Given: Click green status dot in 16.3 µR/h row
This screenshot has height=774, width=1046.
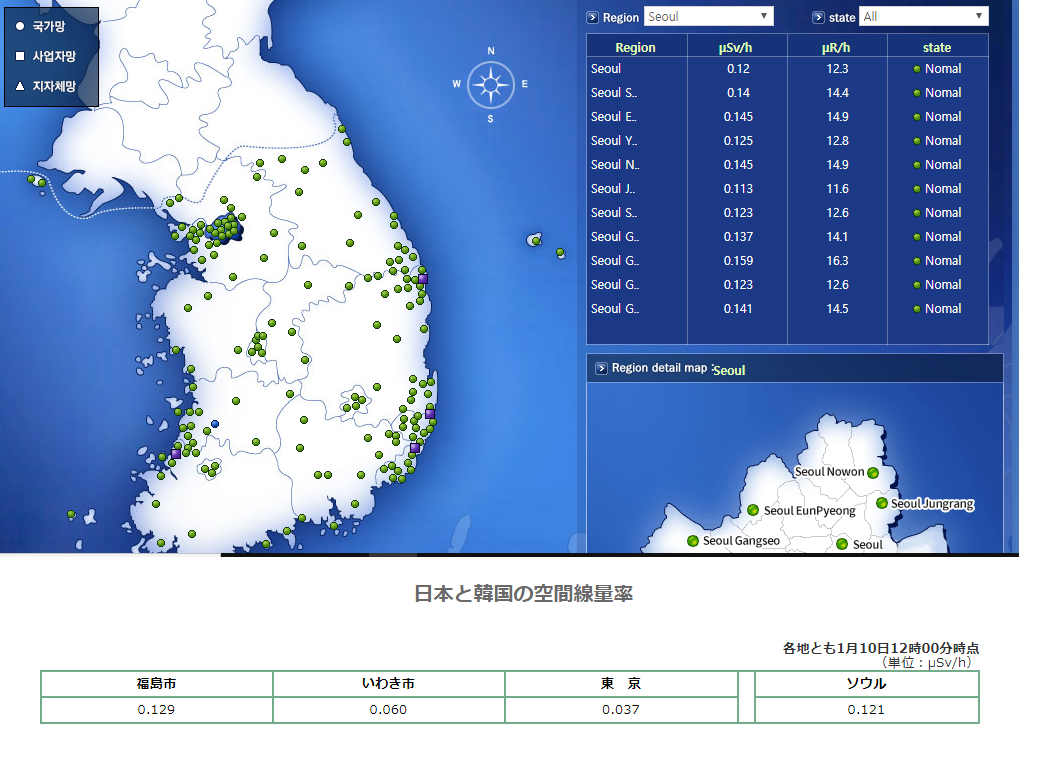Looking at the screenshot, I should click(917, 261).
